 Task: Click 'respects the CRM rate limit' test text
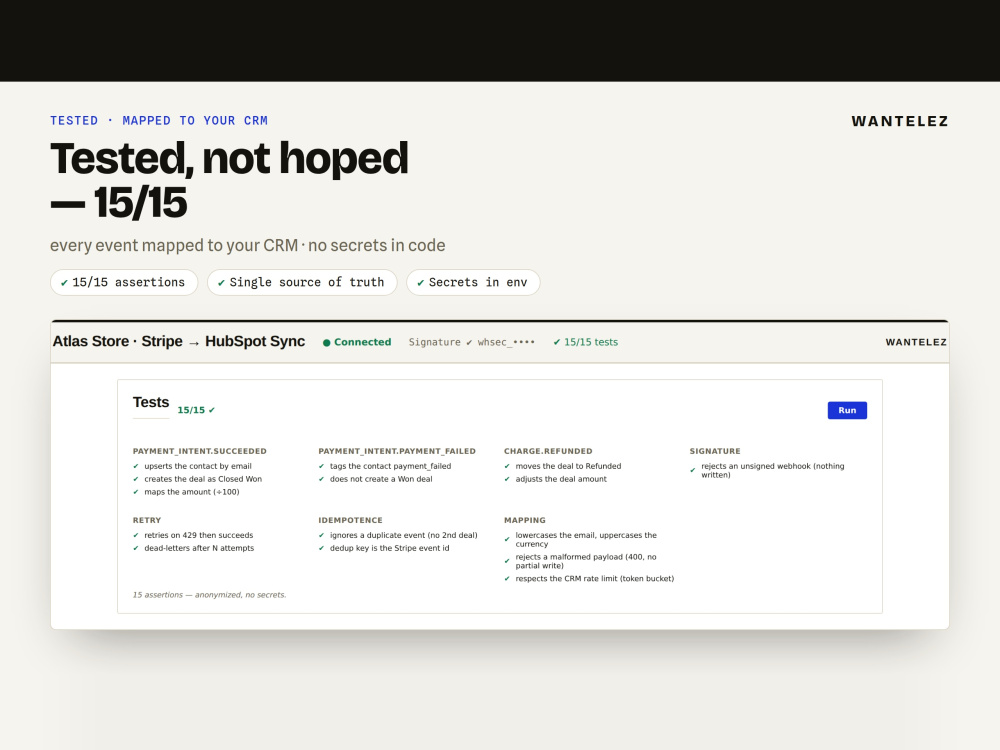pyautogui.click(x=594, y=578)
